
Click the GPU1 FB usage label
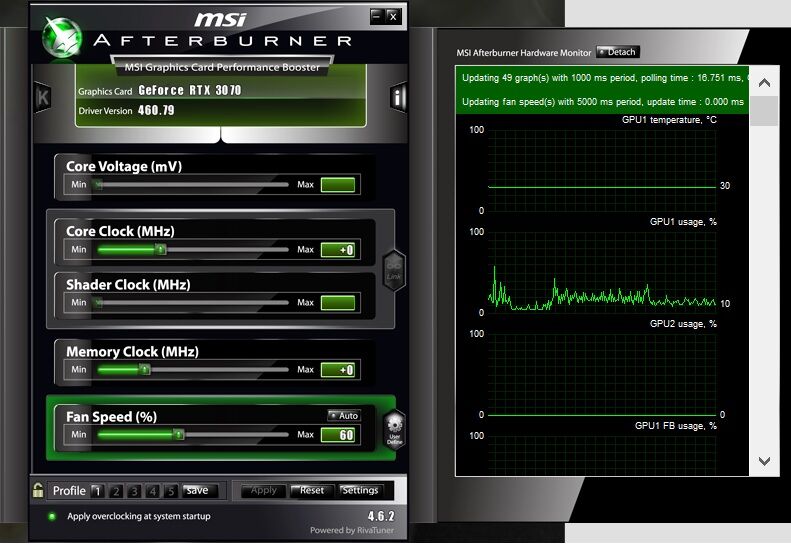tap(675, 426)
